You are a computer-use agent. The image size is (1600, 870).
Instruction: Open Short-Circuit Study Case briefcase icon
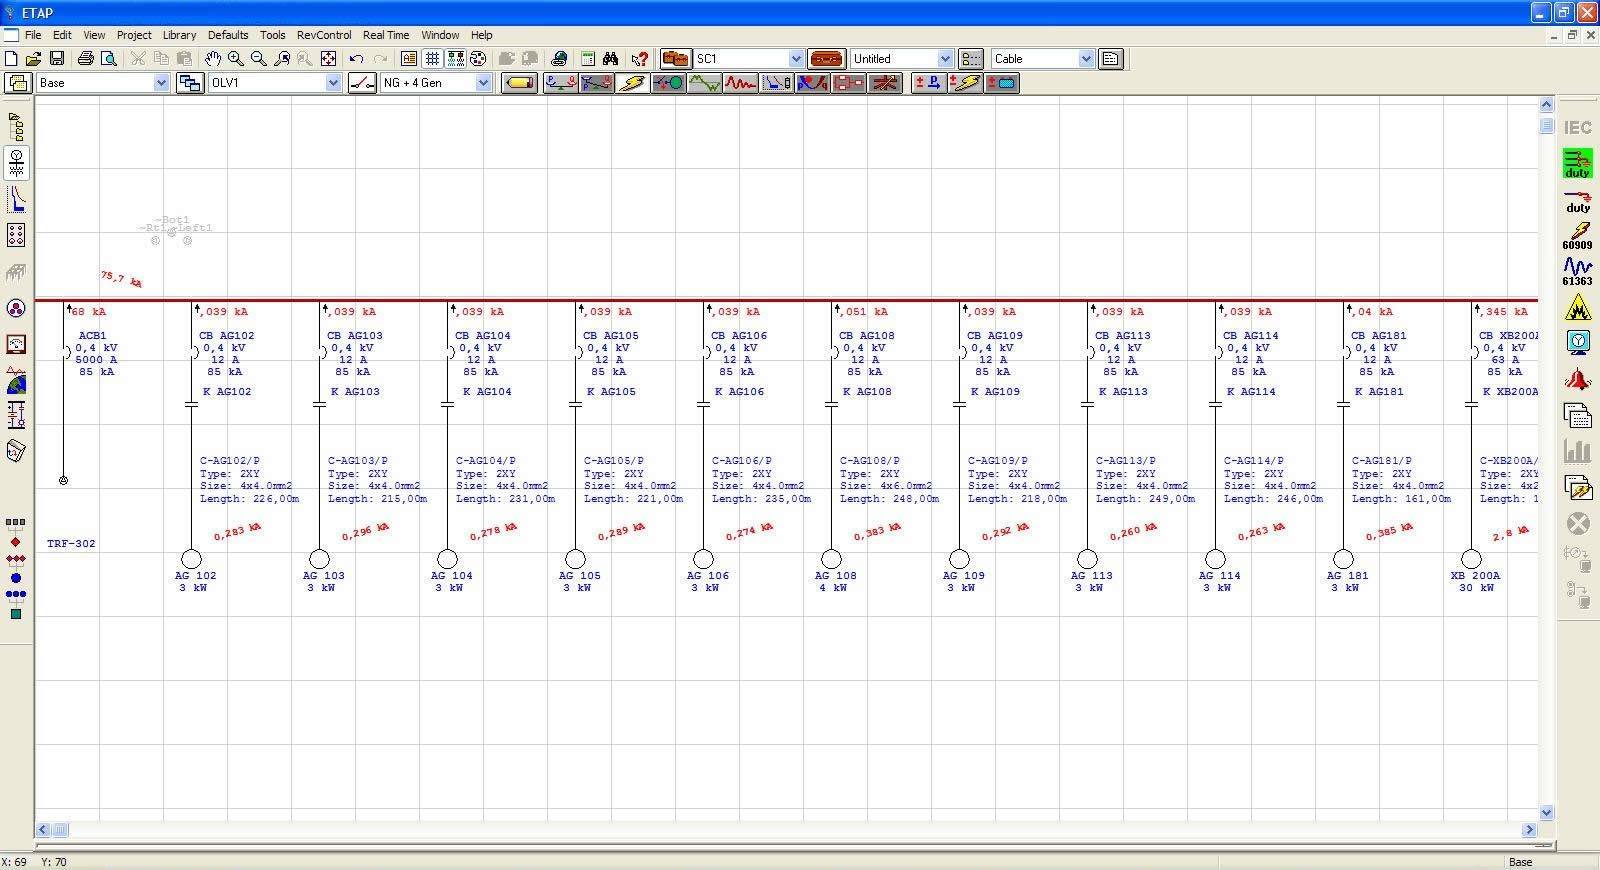click(676, 59)
